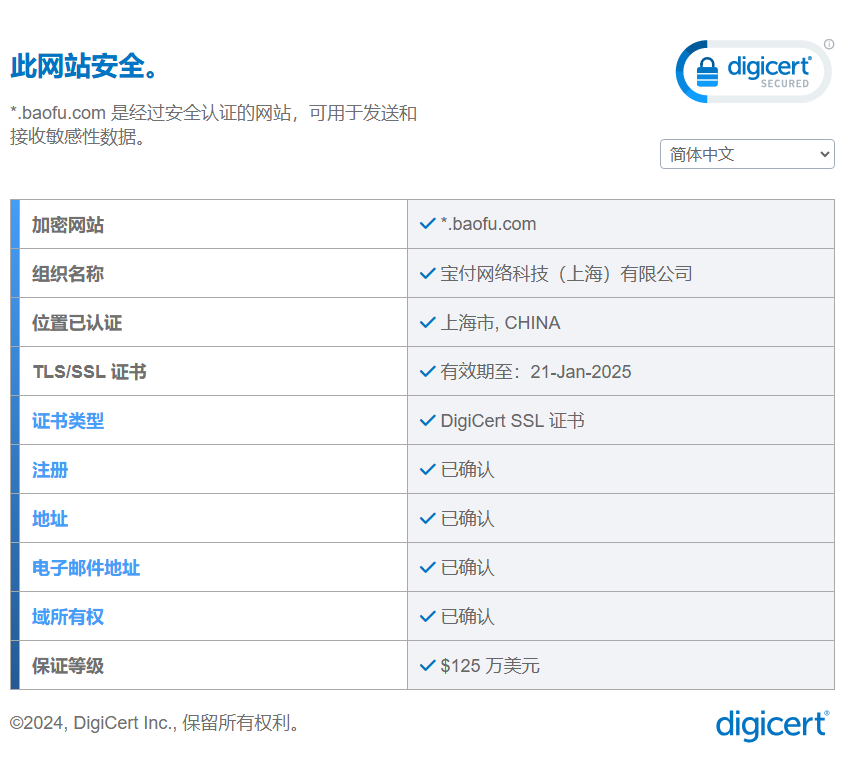Click the 有效期至：21-Jan-2025 text
This screenshot has width=864, height=770.
(536, 372)
